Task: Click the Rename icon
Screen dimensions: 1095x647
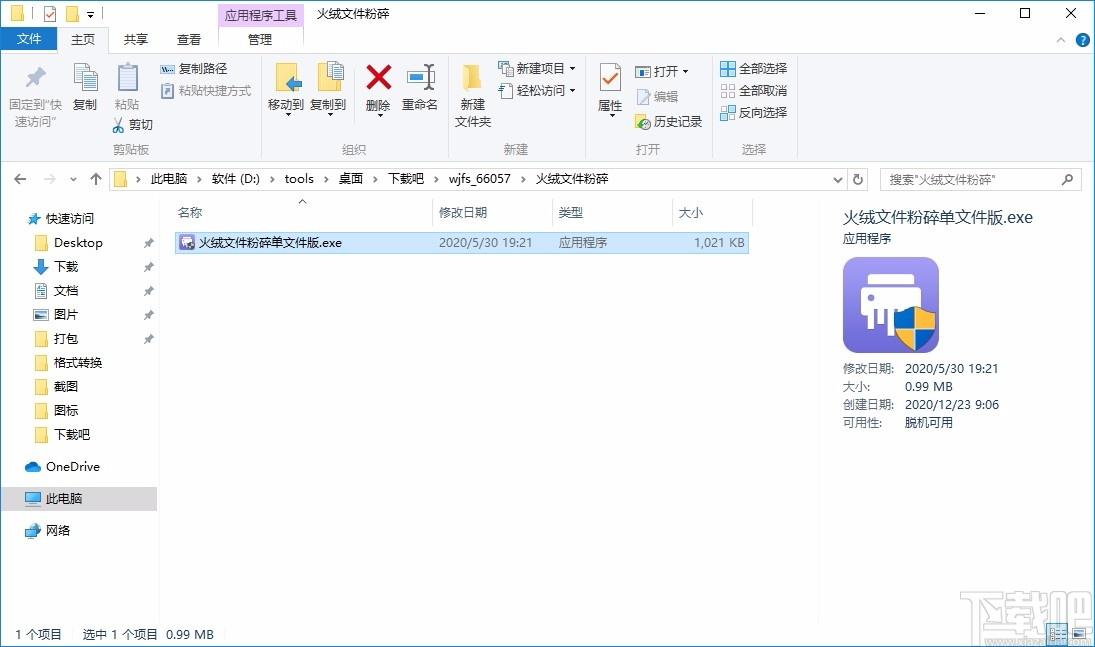Action: coord(420,77)
